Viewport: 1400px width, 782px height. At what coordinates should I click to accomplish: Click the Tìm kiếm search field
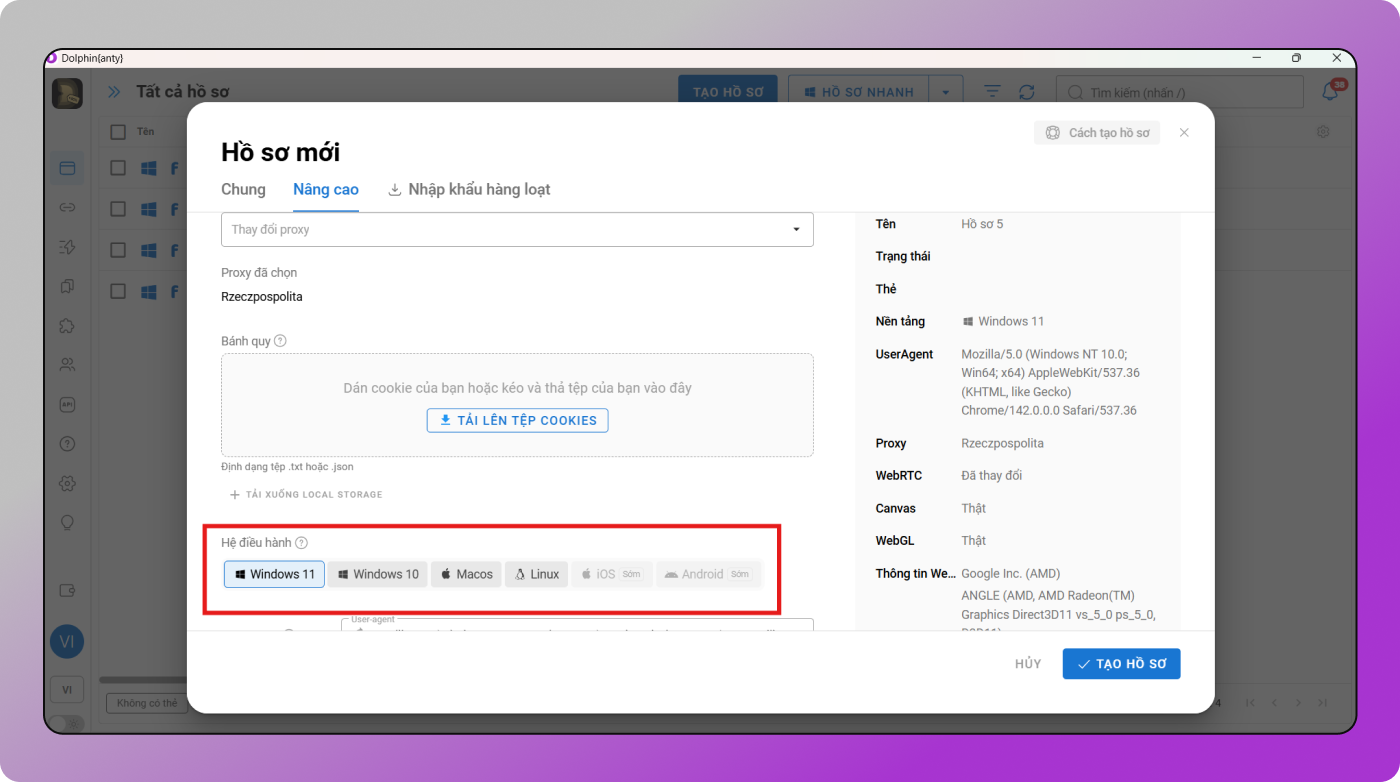1180,92
